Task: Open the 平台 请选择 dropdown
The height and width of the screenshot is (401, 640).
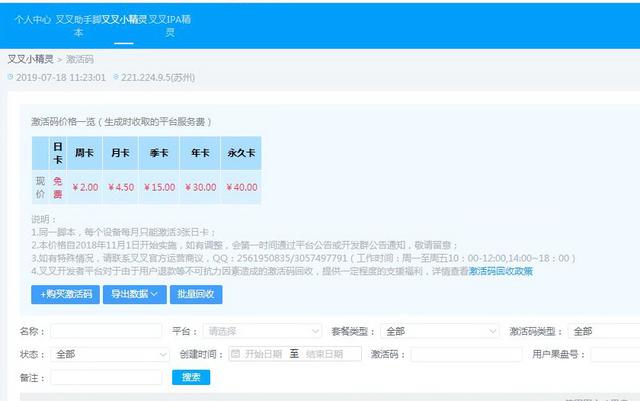Action: [259, 331]
